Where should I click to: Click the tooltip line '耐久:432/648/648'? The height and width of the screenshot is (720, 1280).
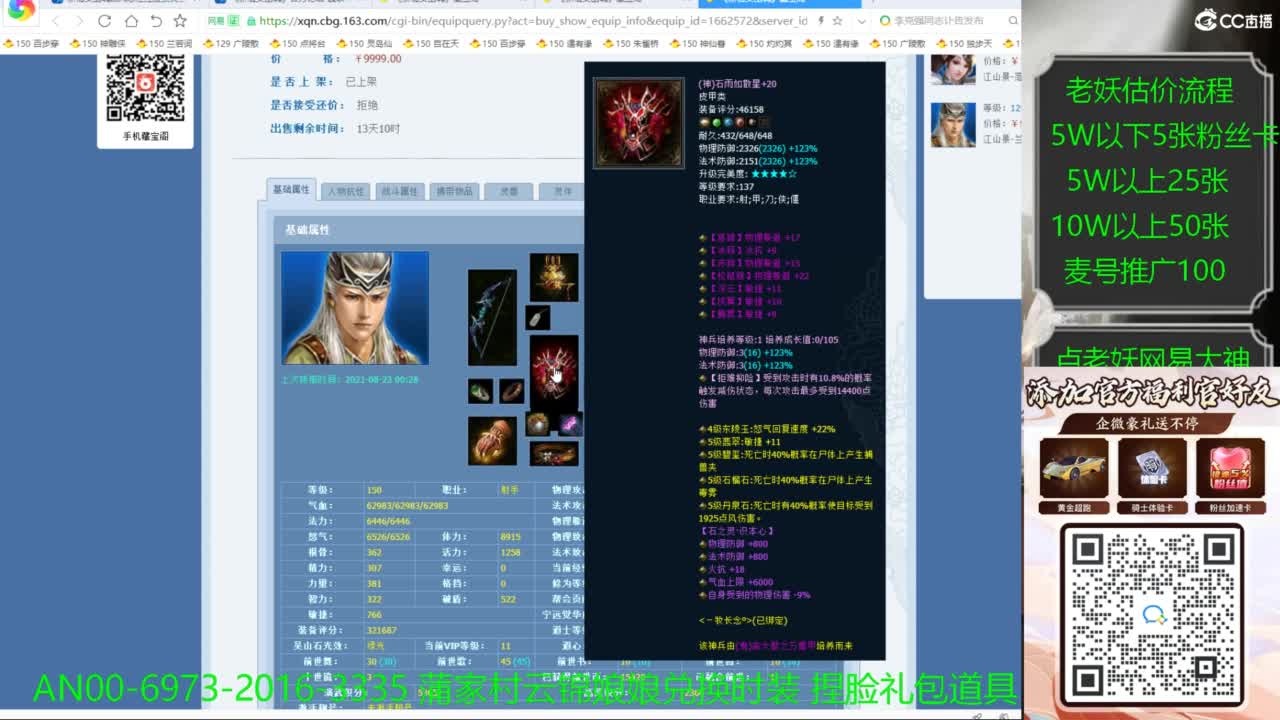(x=735, y=135)
